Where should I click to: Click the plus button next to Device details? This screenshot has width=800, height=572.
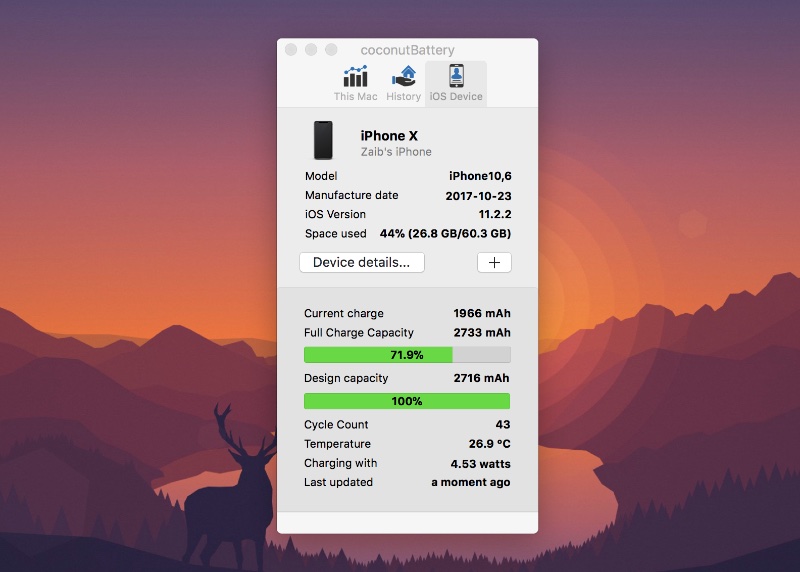(494, 262)
